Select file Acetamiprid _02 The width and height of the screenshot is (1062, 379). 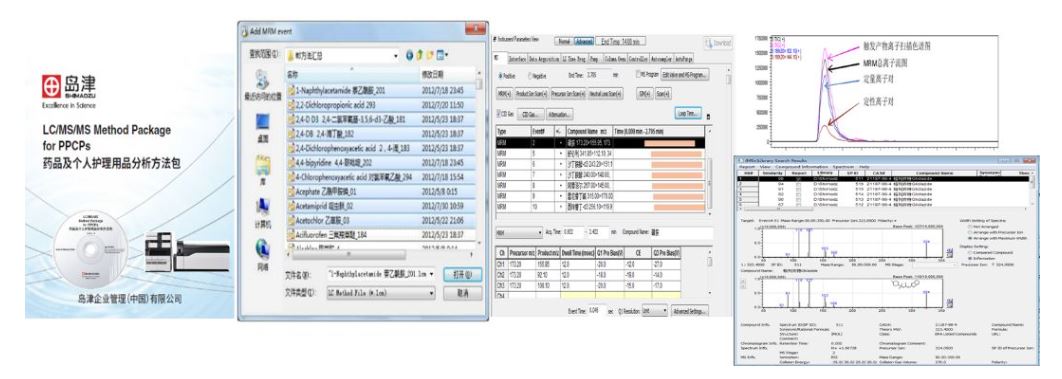[381, 206]
